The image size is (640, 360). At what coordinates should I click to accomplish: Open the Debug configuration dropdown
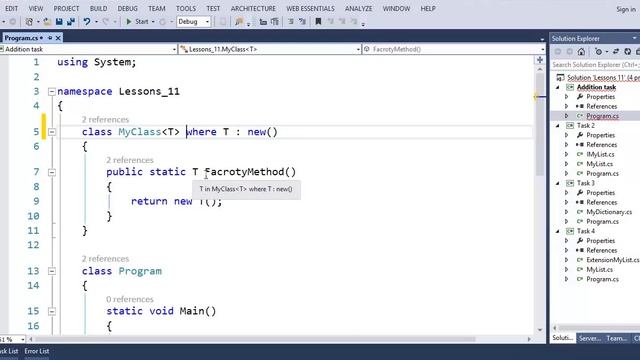193,22
